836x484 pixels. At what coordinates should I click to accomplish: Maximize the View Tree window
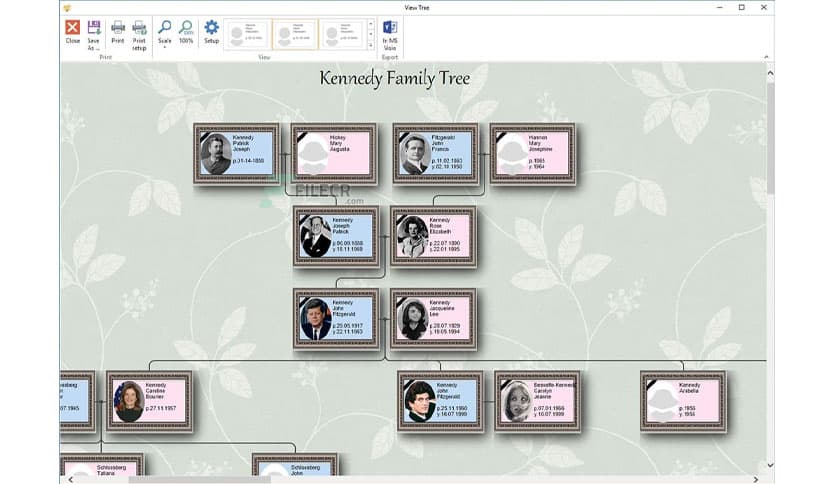click(742, 7)
